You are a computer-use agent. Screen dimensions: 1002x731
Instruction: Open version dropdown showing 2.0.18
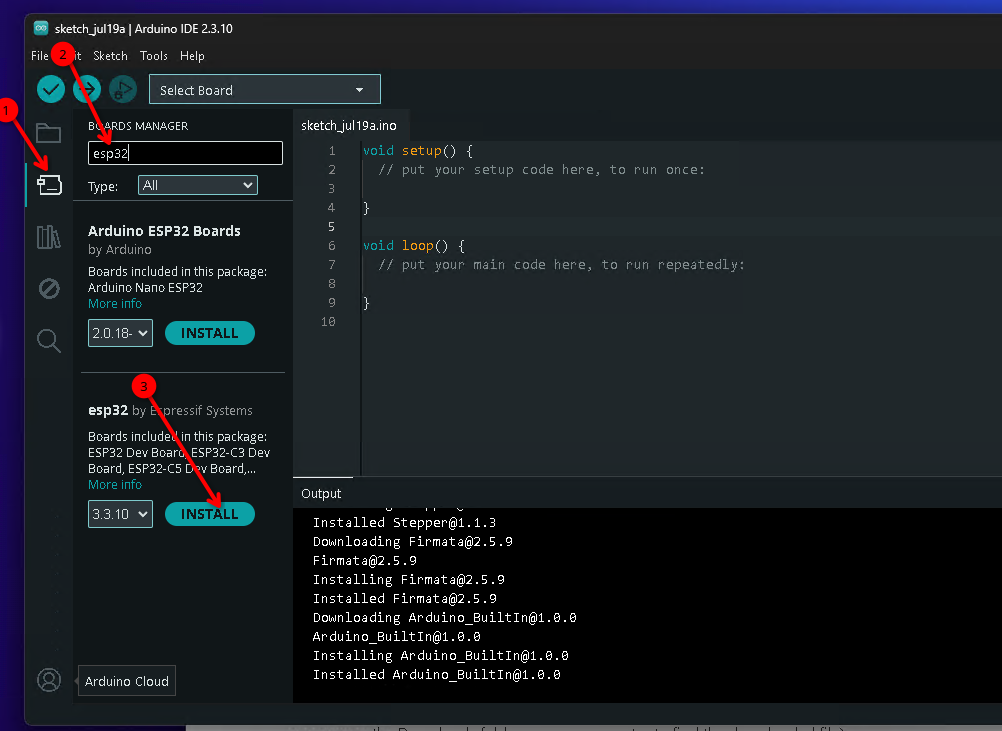[120, 333]
